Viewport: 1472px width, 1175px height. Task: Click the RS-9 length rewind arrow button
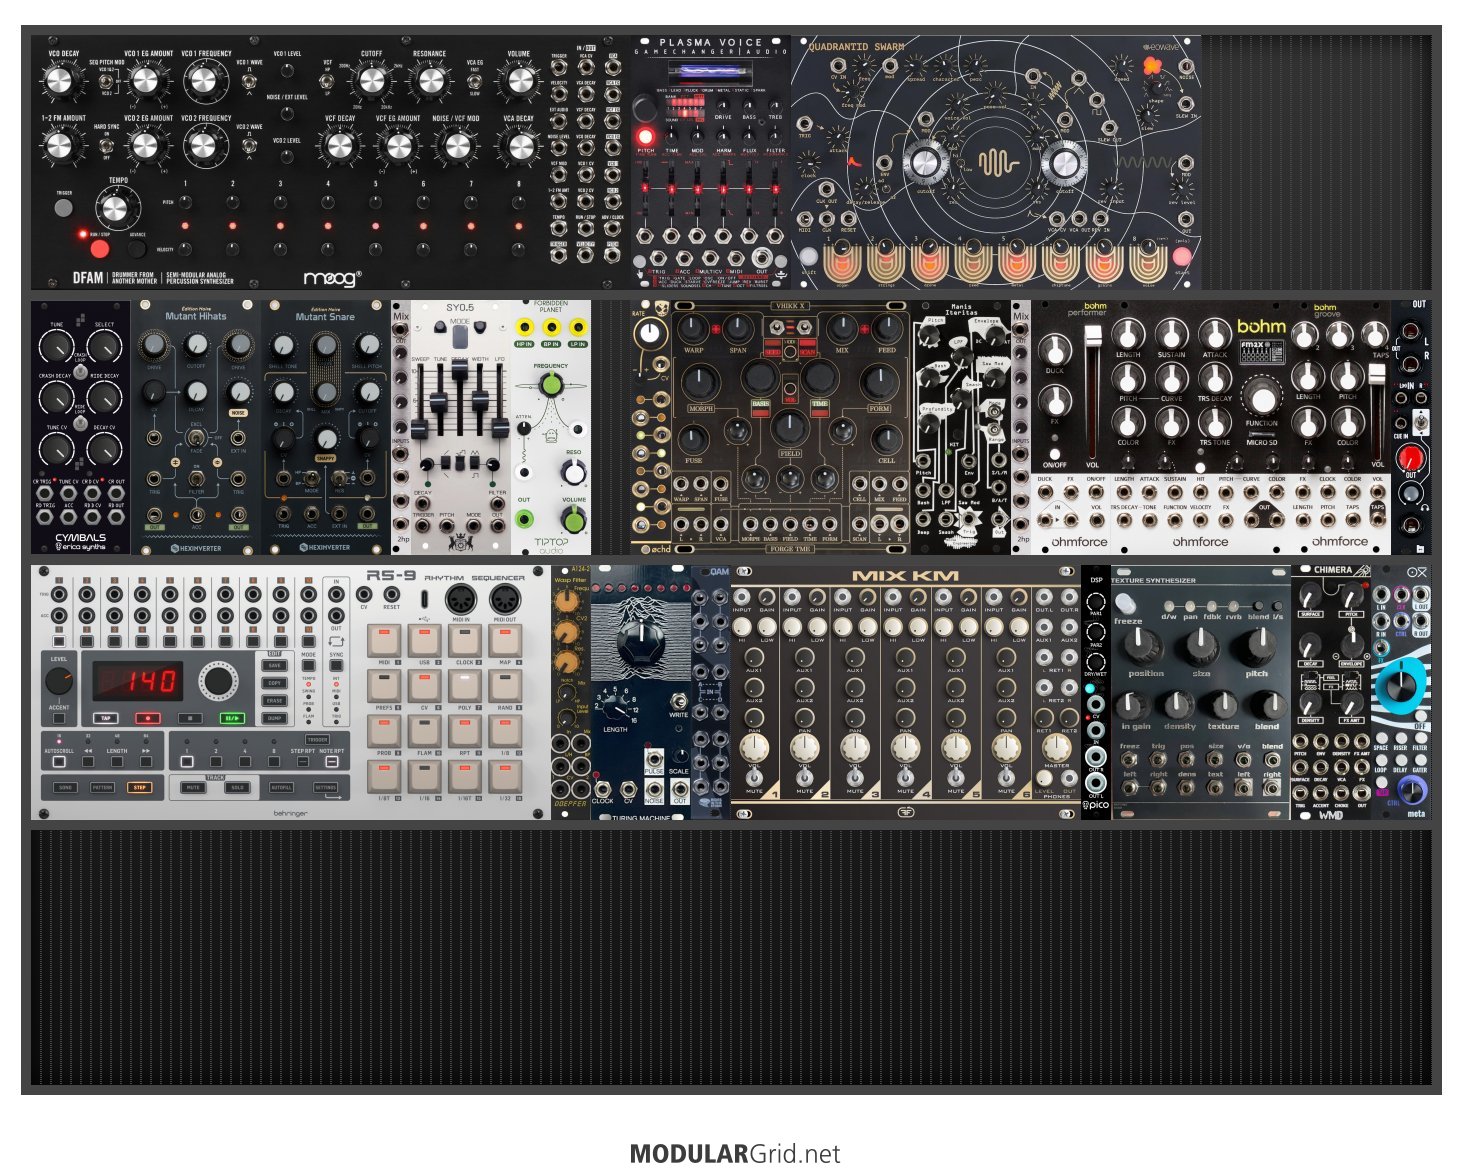88,762
